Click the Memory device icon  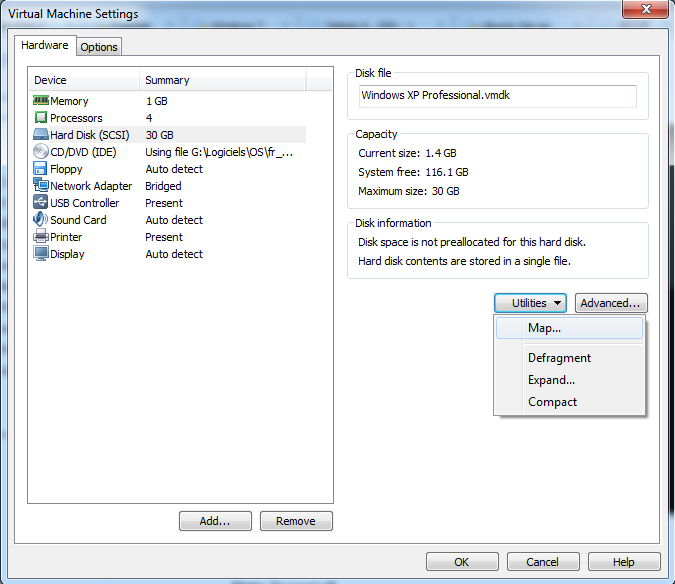(41, 101)
